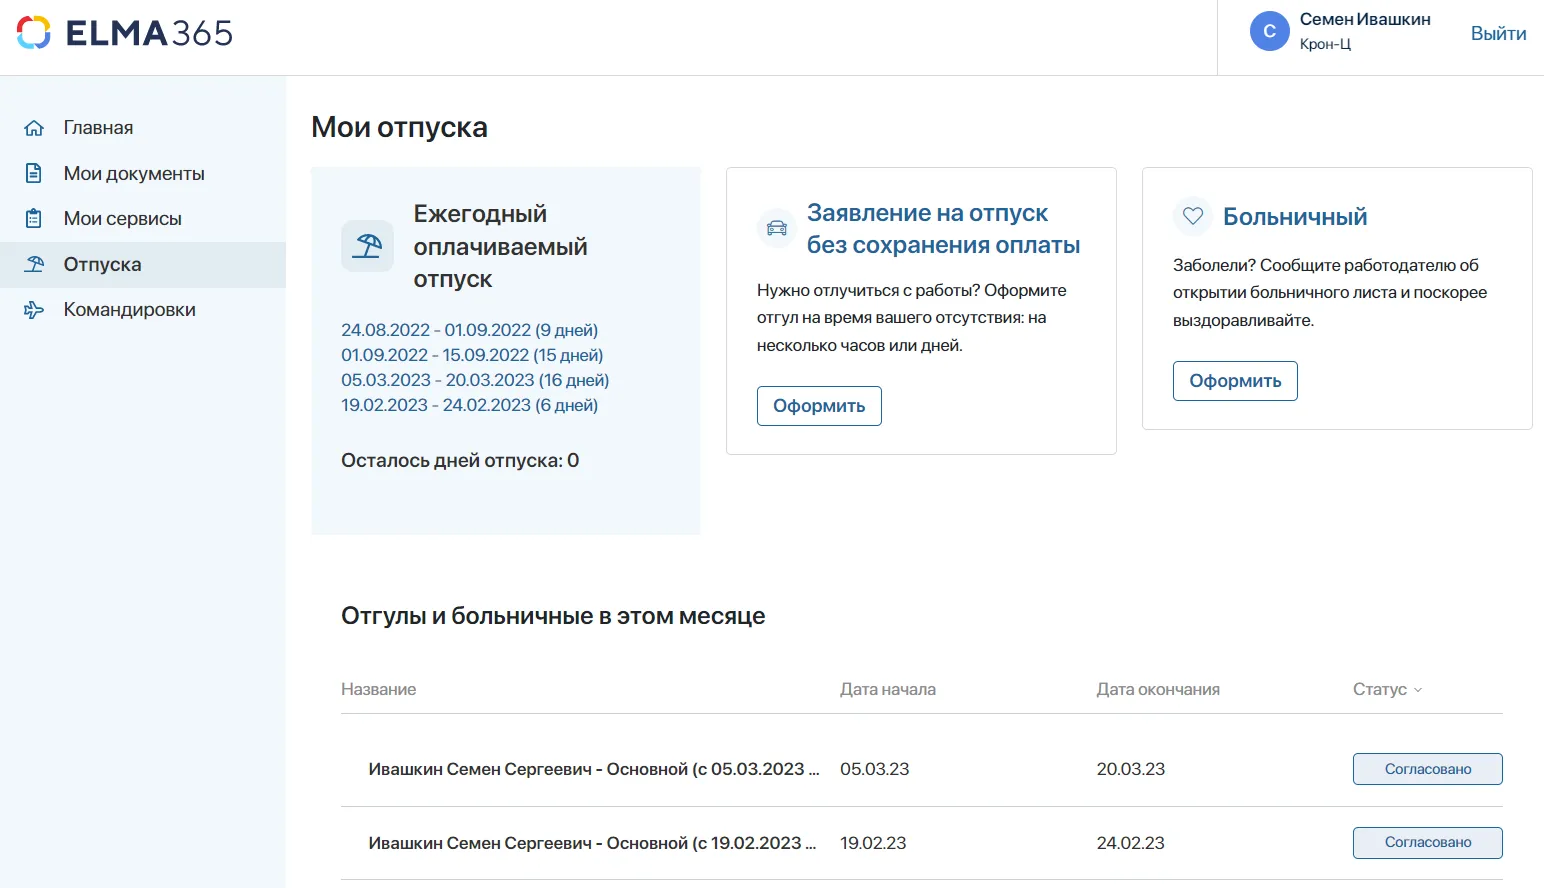
Task: Click Оформить on Больничный card
Action: [1234, 380]
